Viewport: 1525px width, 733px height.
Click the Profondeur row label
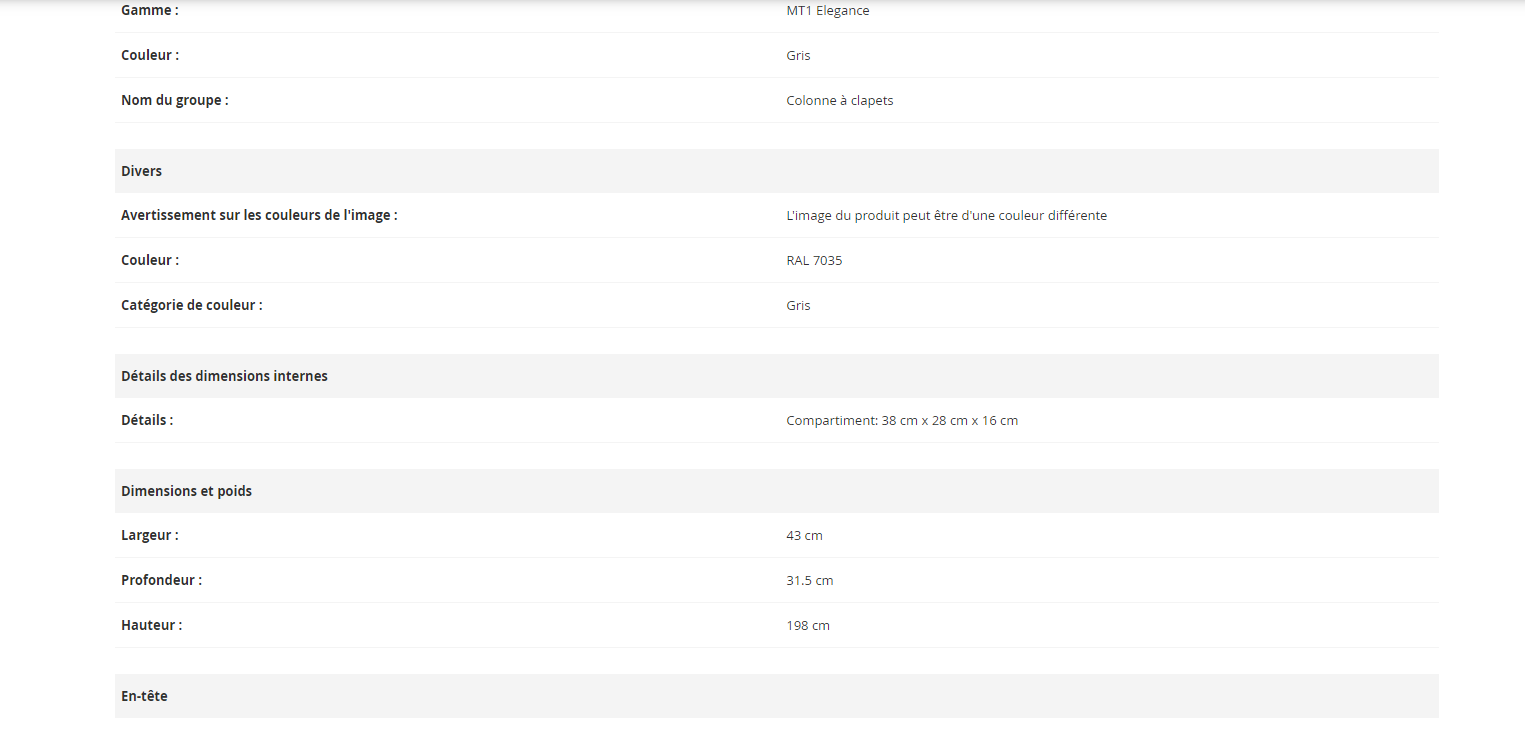(161, 580)
